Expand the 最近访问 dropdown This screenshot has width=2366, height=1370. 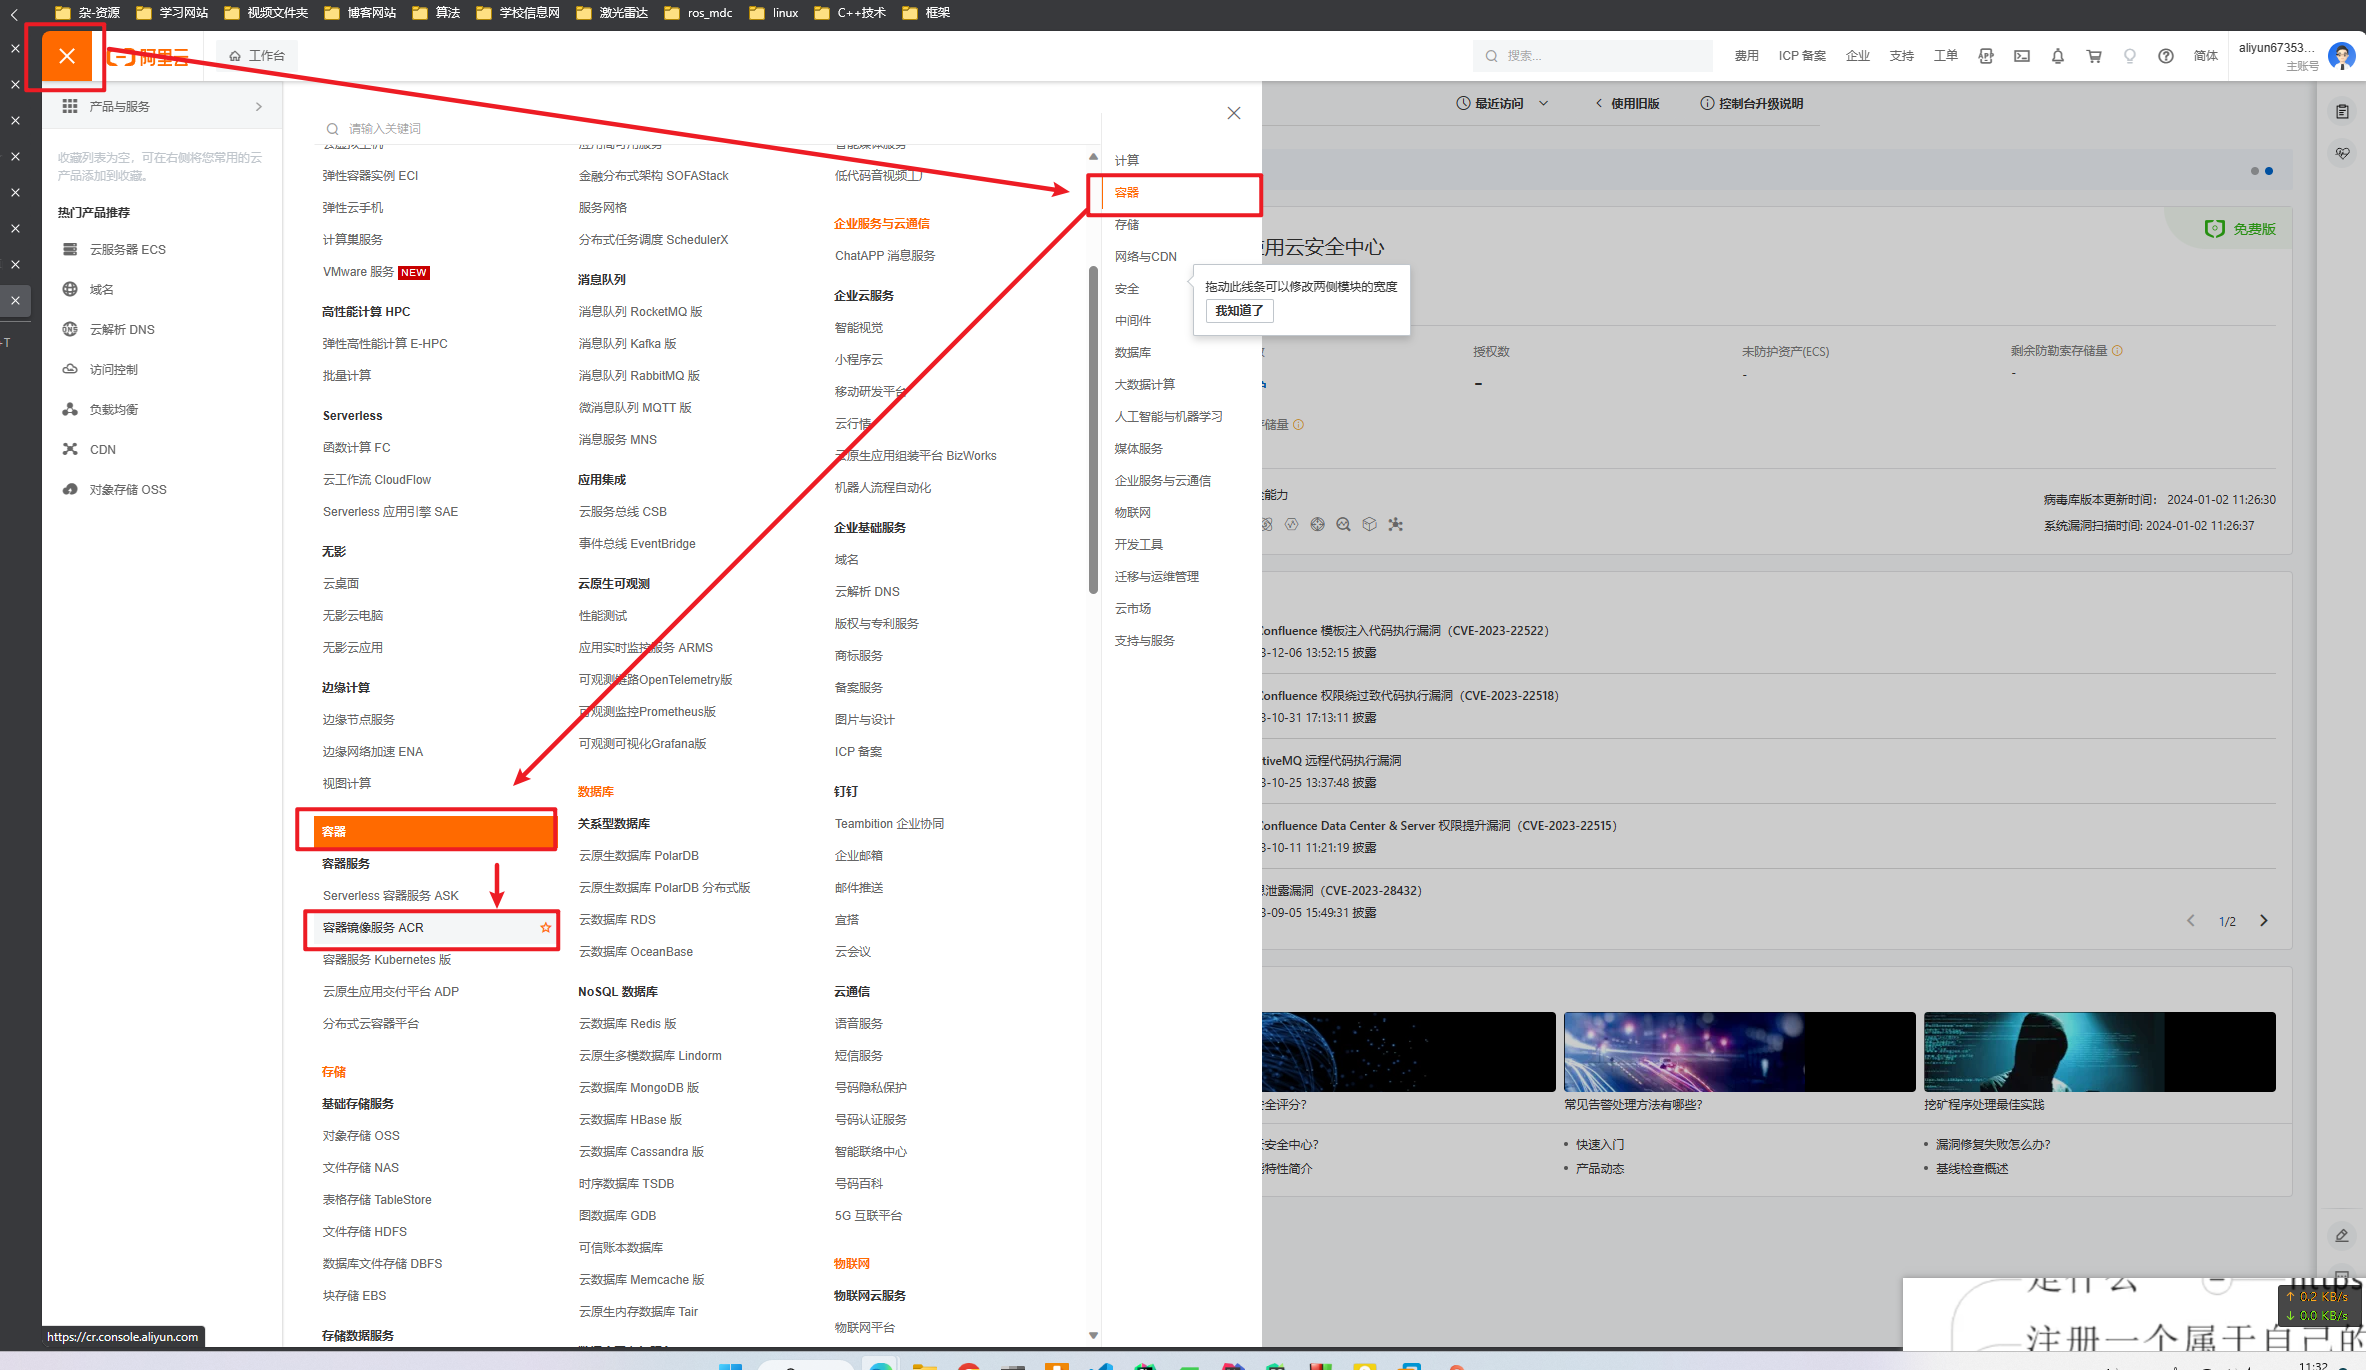click(1543, 103)
